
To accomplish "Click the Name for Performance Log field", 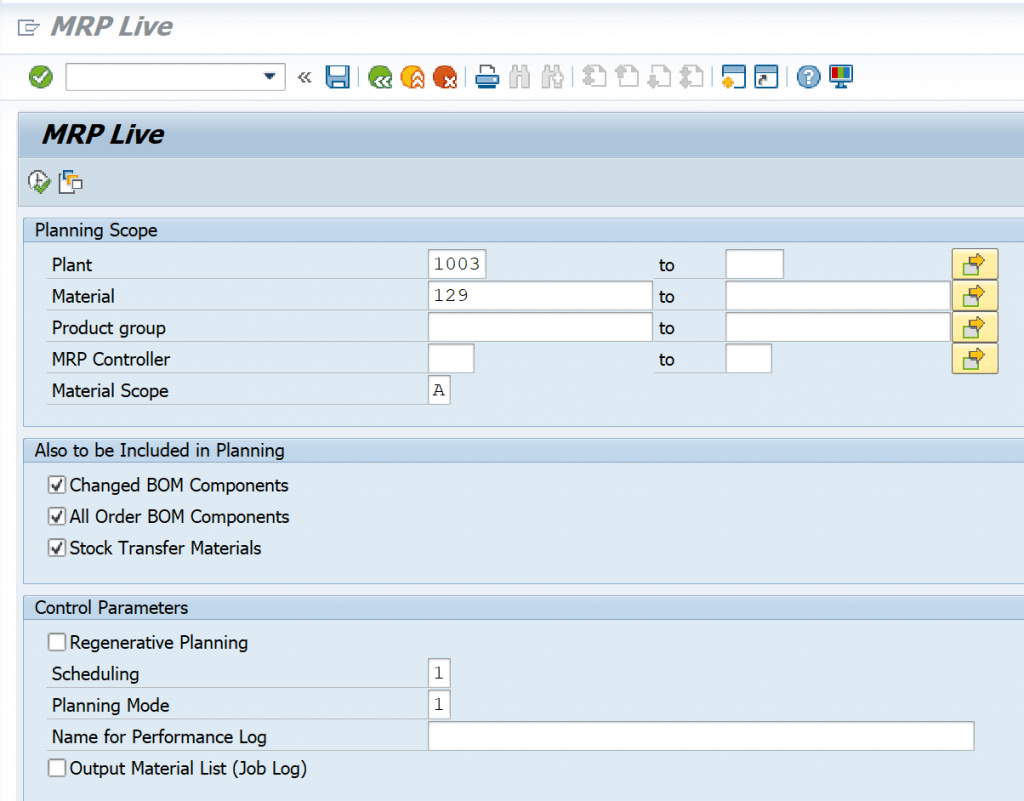I will pyautogui.click(x=701, y=736).
